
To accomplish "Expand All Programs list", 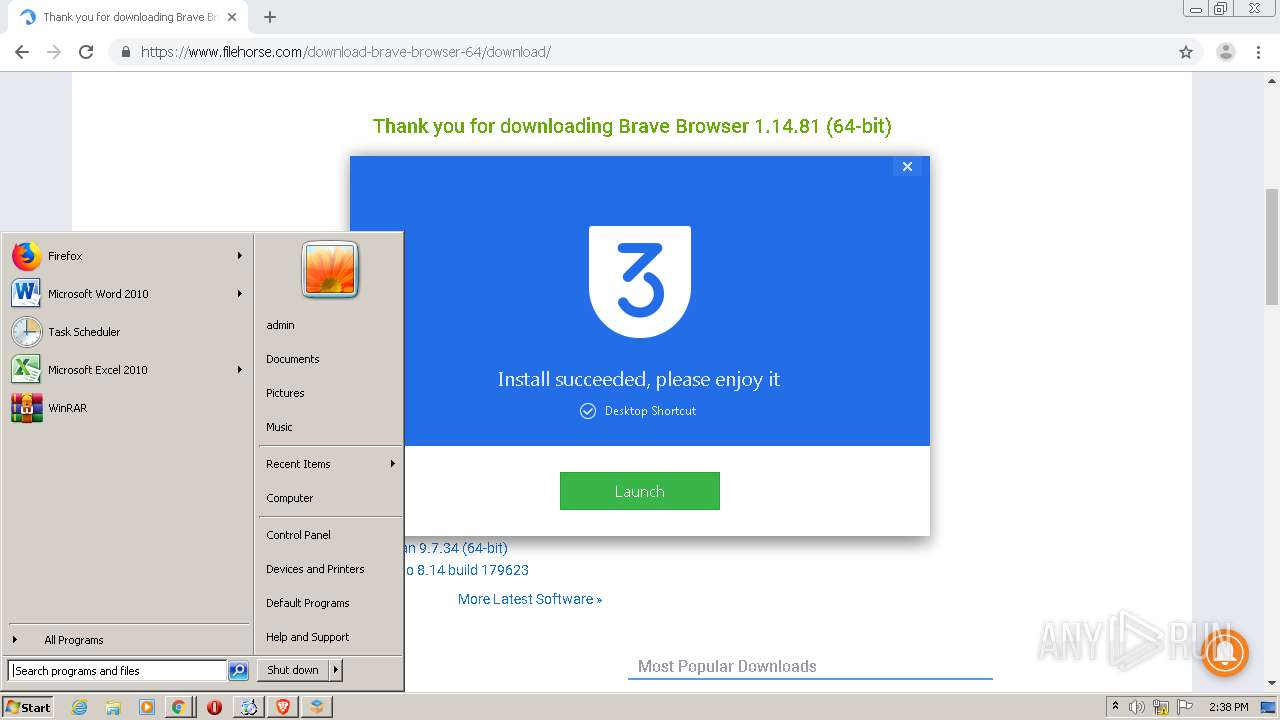I will click(x=128, y=640).
